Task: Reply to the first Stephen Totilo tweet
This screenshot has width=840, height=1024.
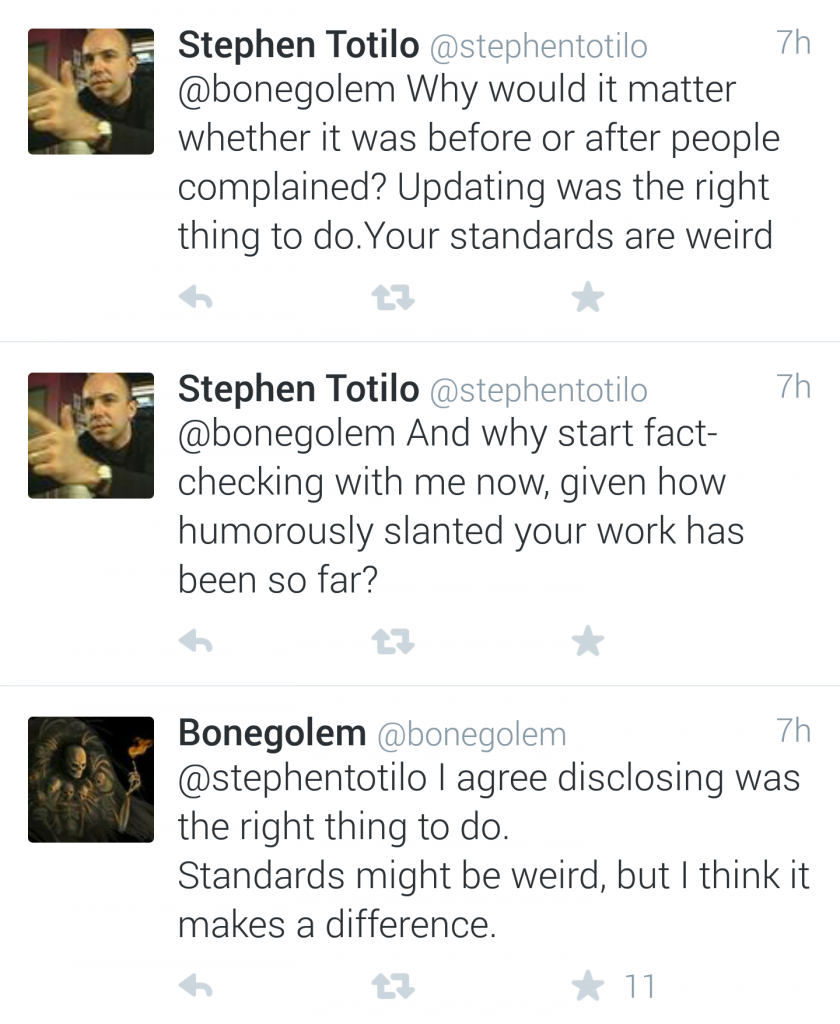Action: point(196,298)
